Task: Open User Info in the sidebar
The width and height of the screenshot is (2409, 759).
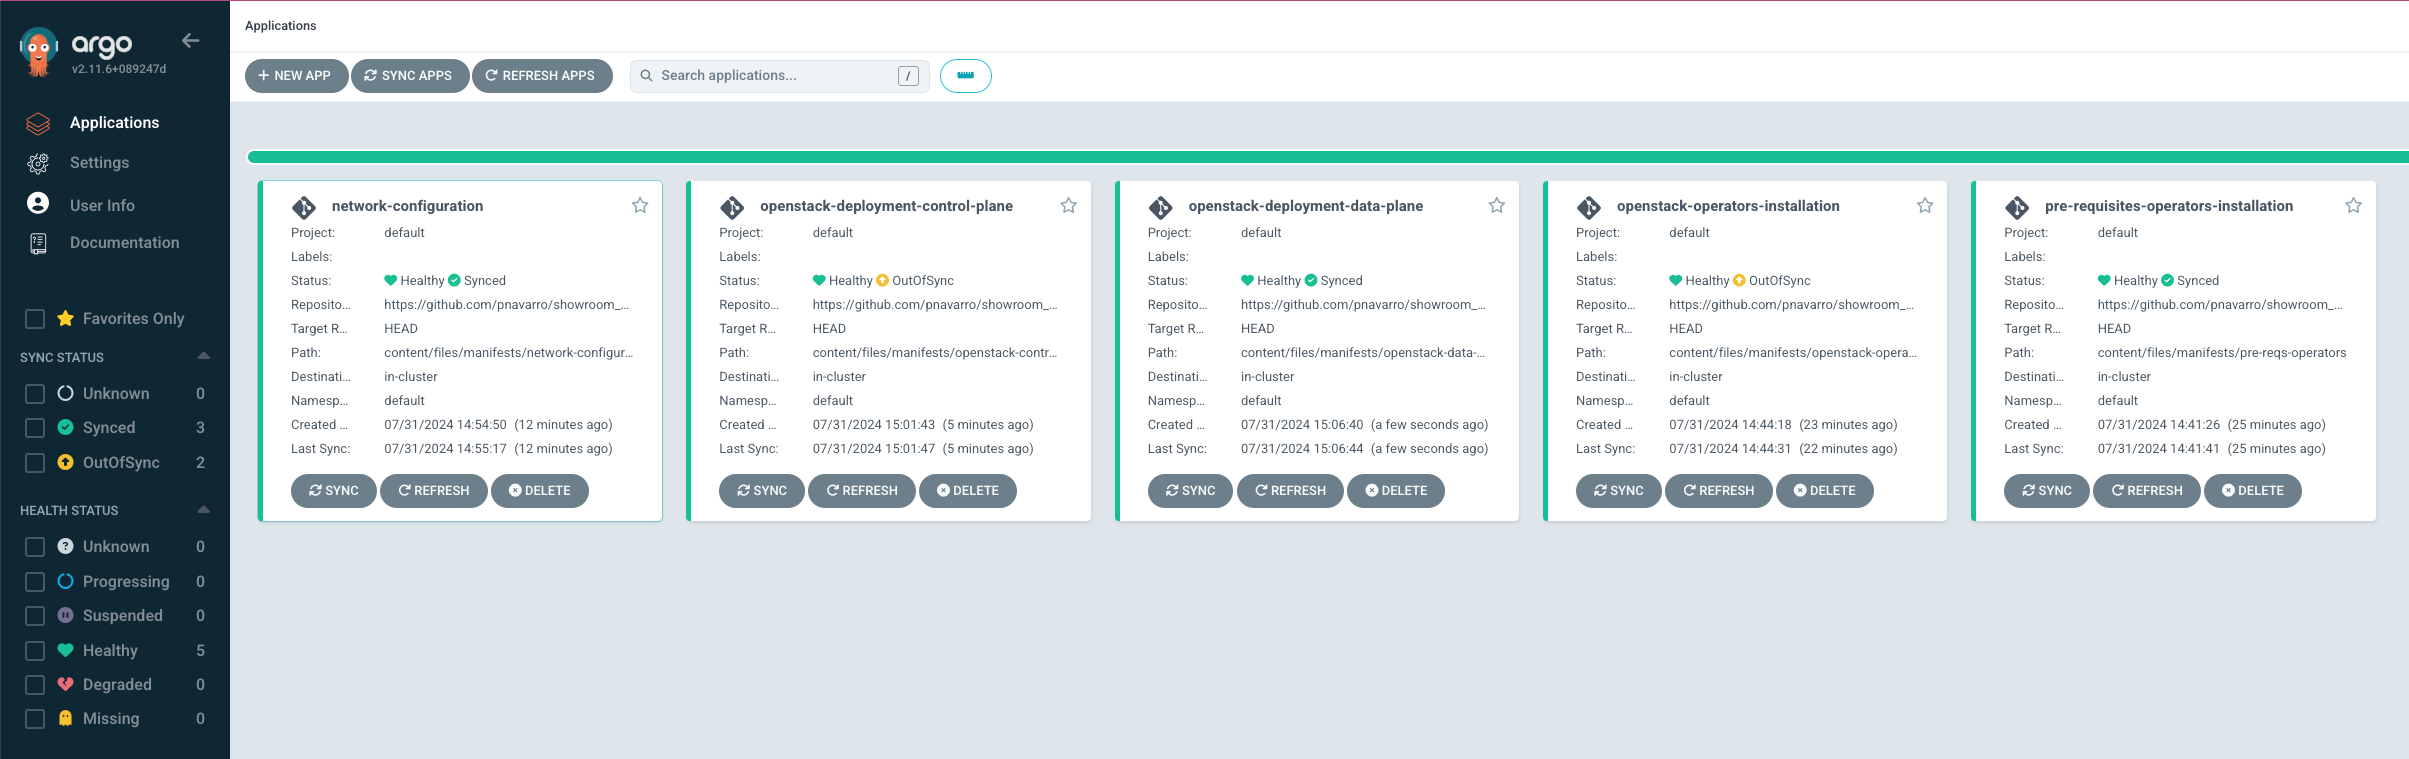Action: tap(102, 205)
